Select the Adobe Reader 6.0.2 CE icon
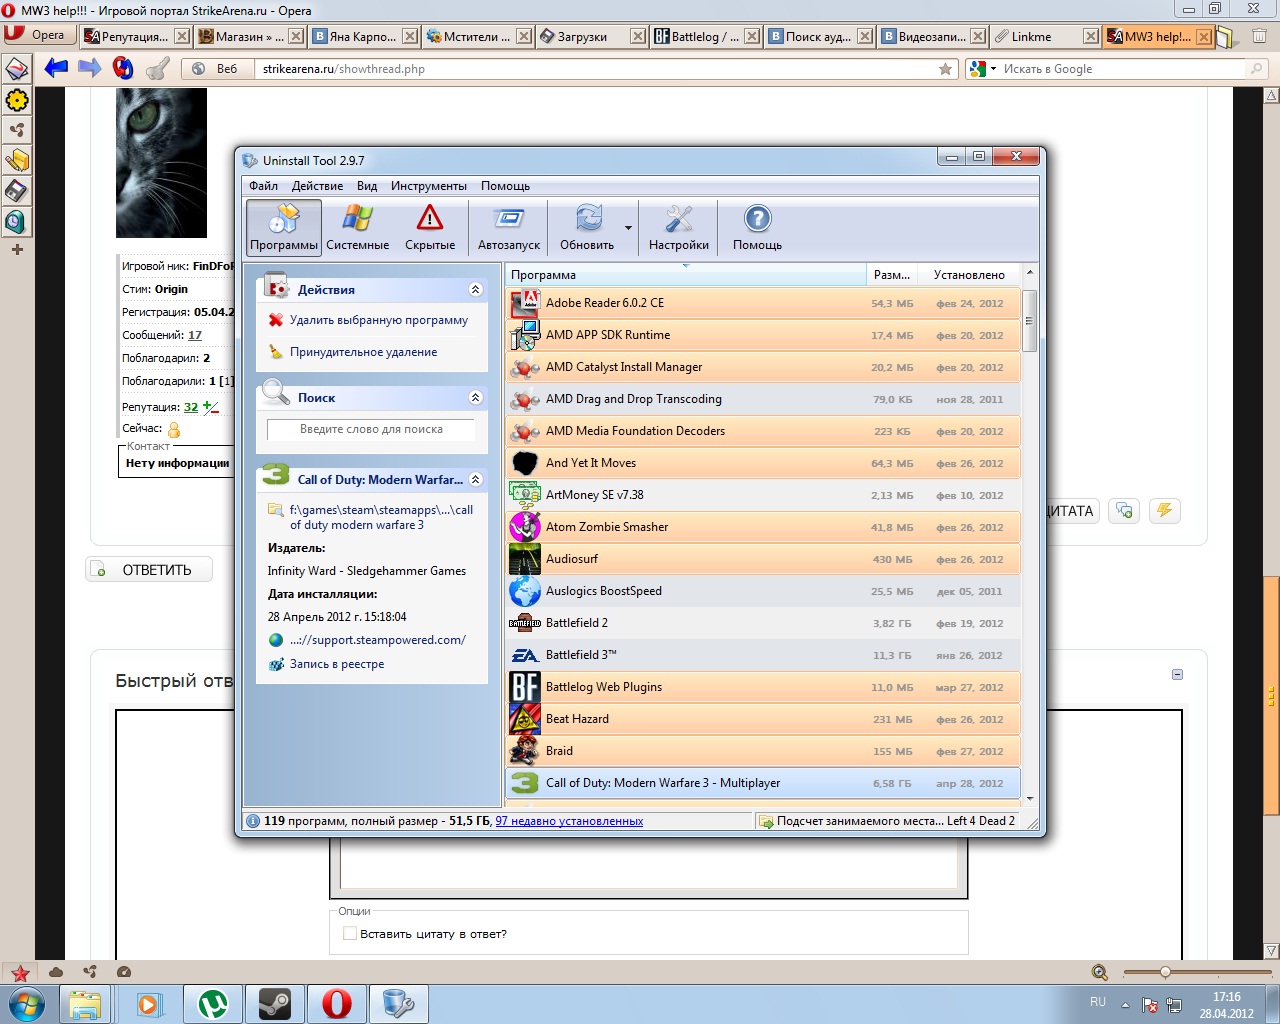Viewport: 1280px width, 1024px height. (x=525, y=303)
